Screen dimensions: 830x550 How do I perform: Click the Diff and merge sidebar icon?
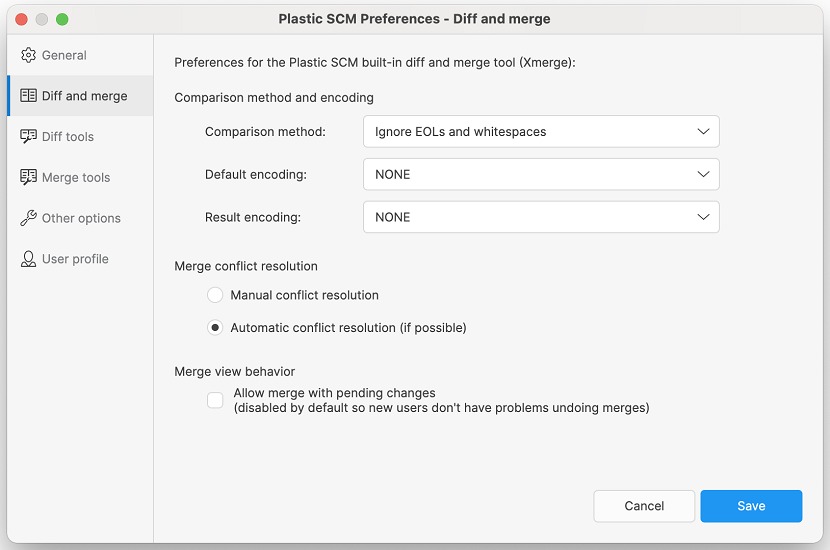coord(28,96)
